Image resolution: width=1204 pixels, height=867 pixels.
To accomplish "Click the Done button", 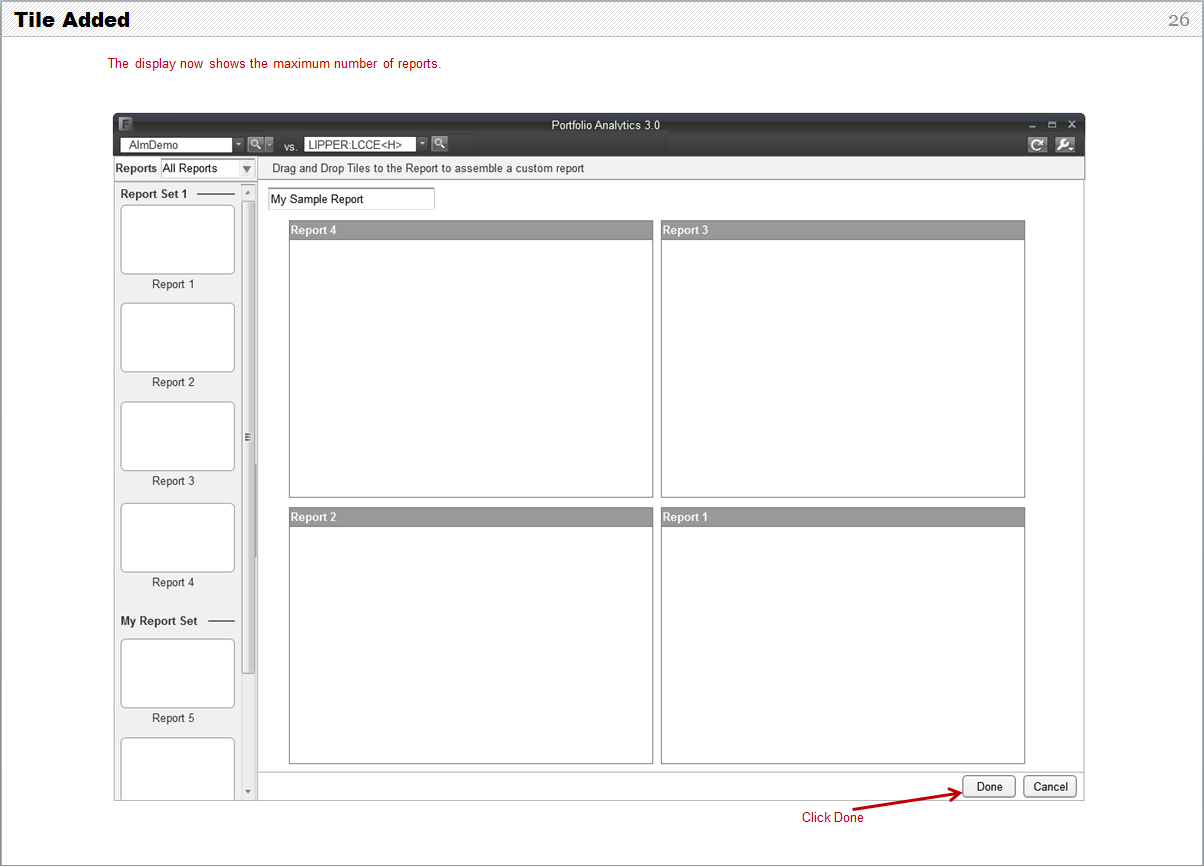I will pyautogui.click(x=989, y=787).
